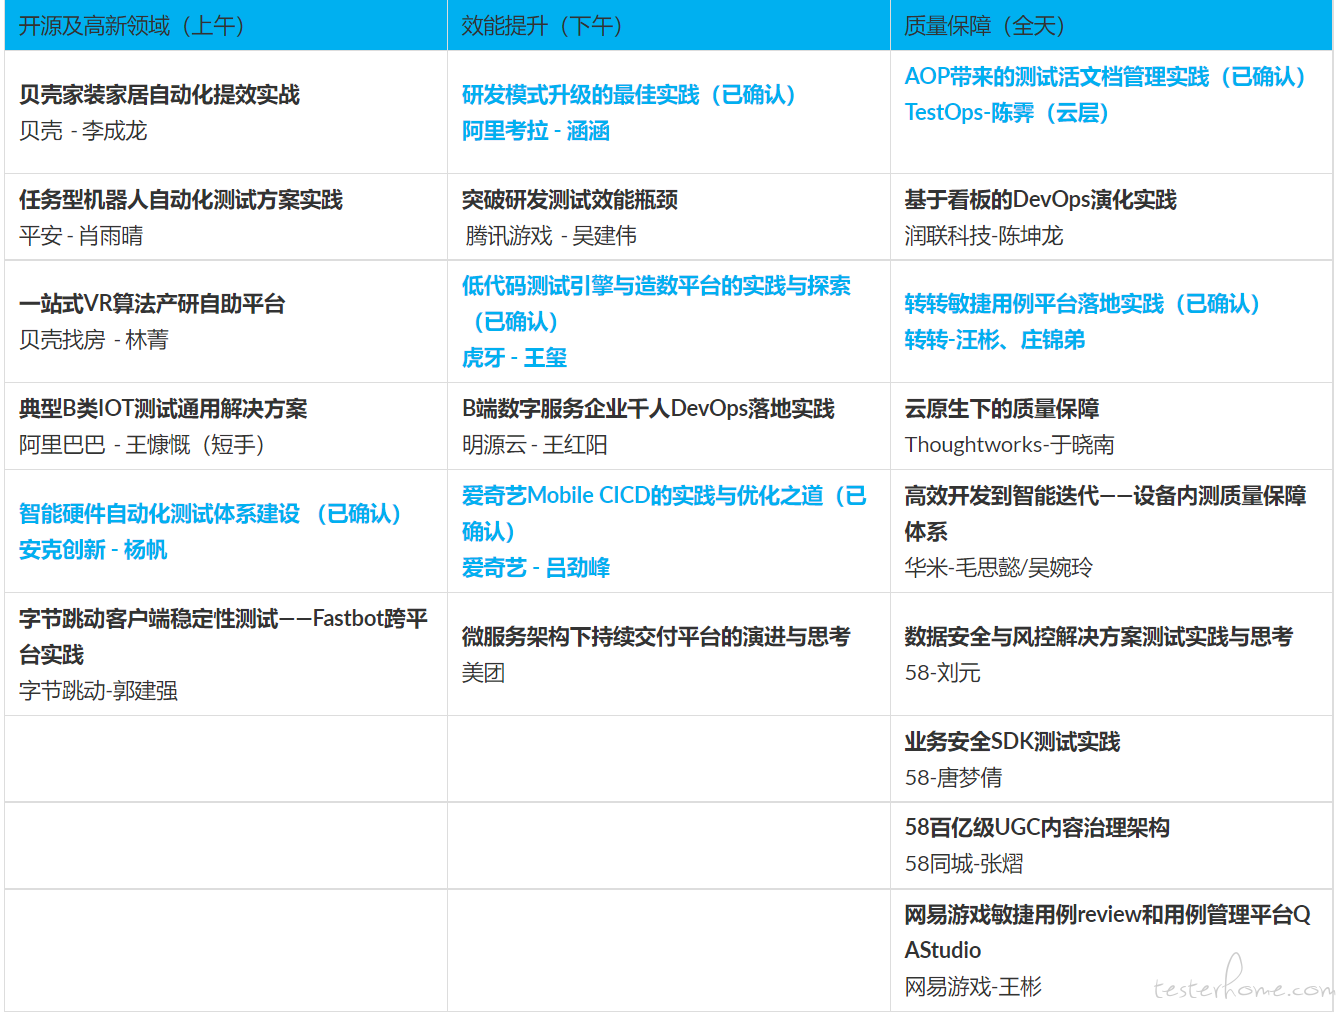Select the speaker text 华米-毛思懿/吴婉玲

(999, 568)
